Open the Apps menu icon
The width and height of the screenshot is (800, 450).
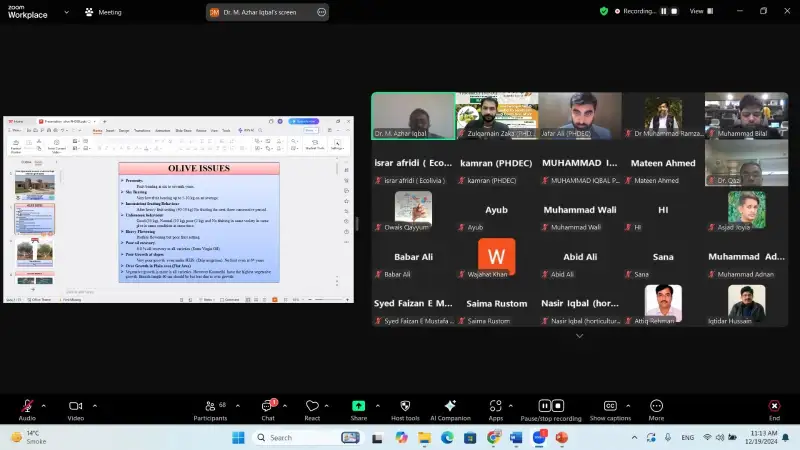tap(495, 405)
